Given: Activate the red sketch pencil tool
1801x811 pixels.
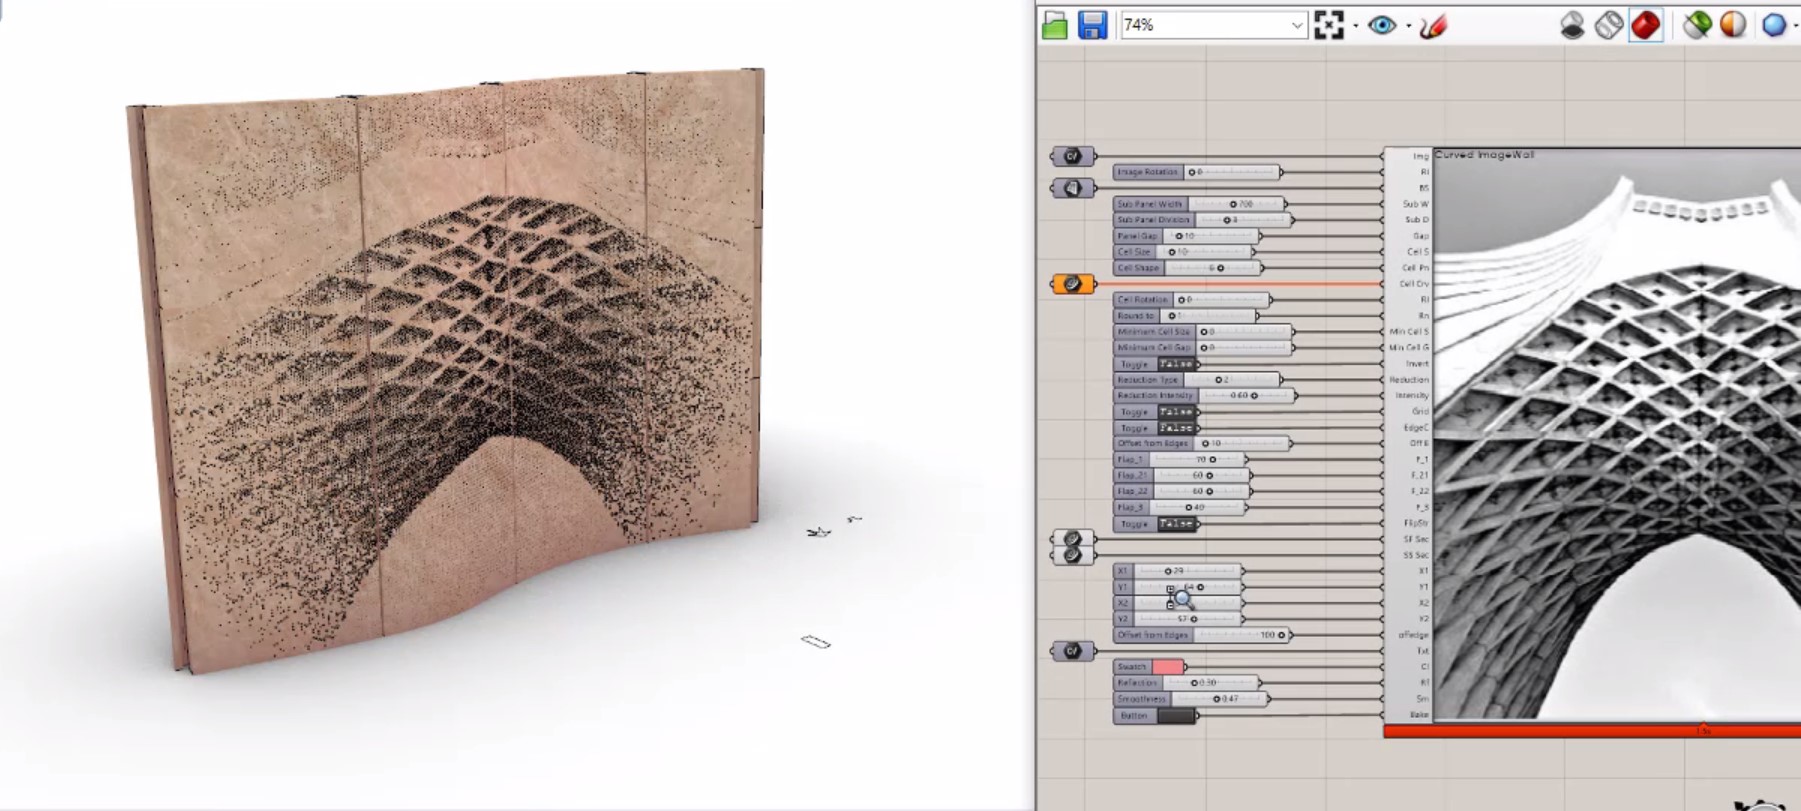Looking at the screenshot, I should coord(1432,25).
